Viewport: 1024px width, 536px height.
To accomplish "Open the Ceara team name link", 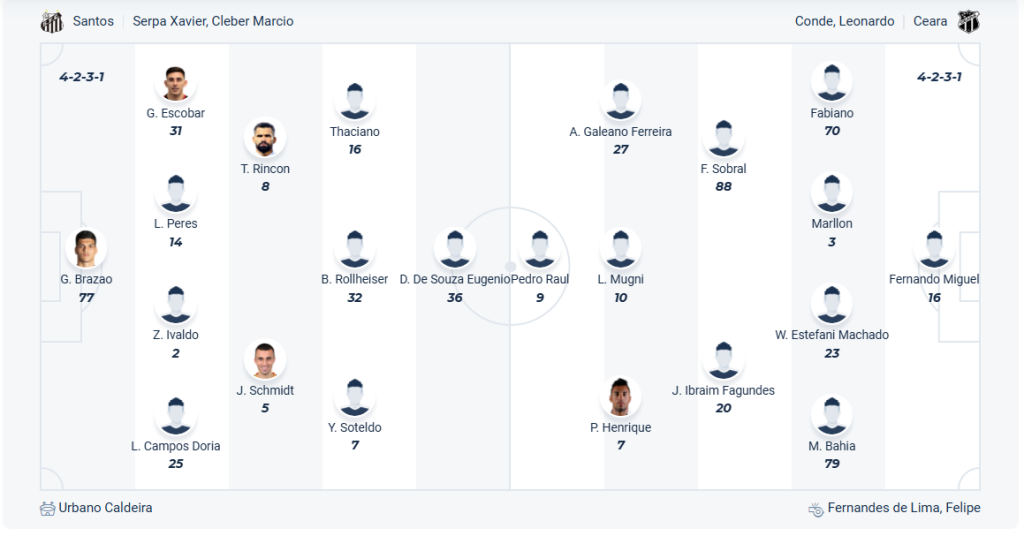I will pos(930,21).
